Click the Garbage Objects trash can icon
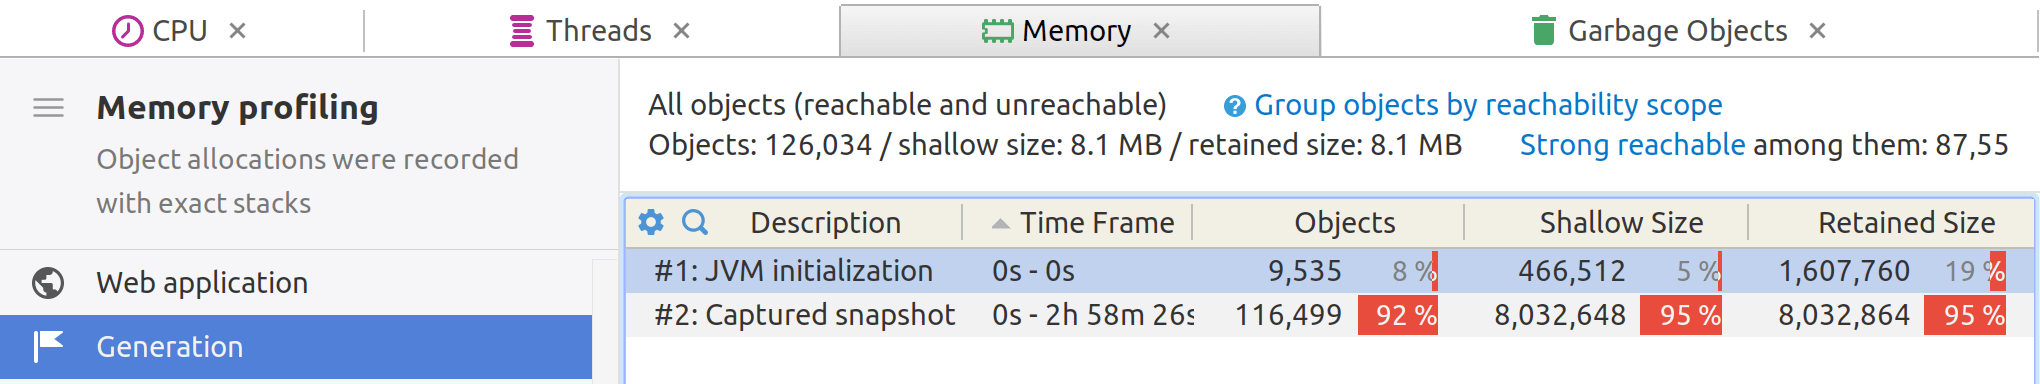 pyautogui.click(x=1544, y=31)
